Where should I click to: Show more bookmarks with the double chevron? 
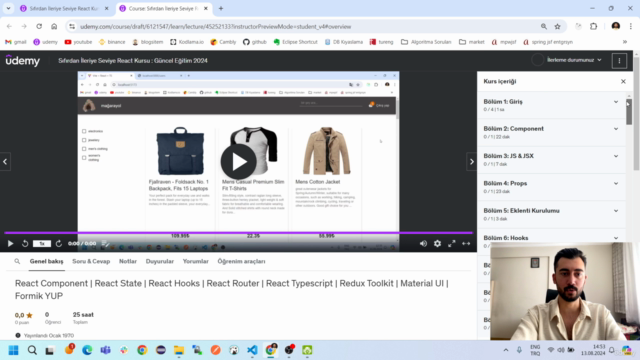pos(624,42)
